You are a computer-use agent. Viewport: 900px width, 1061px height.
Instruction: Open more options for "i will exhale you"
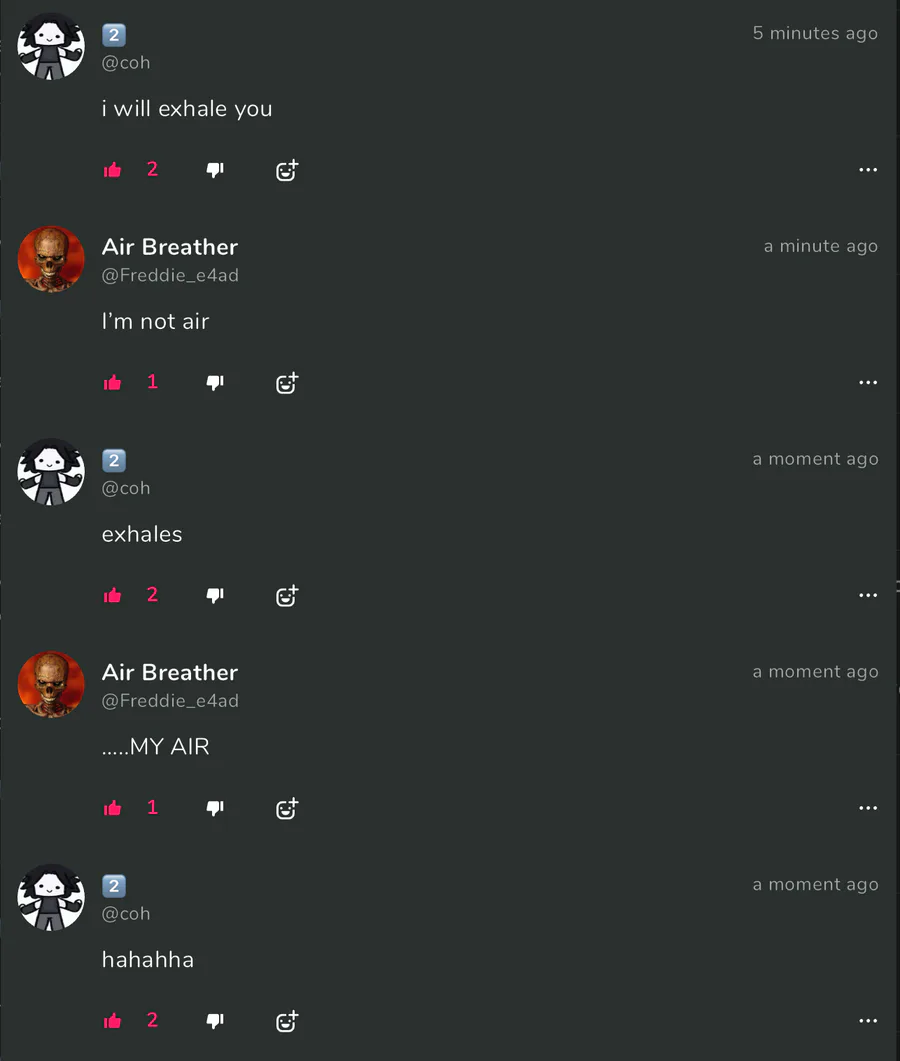pyautogui.click(x=868, y=170)
